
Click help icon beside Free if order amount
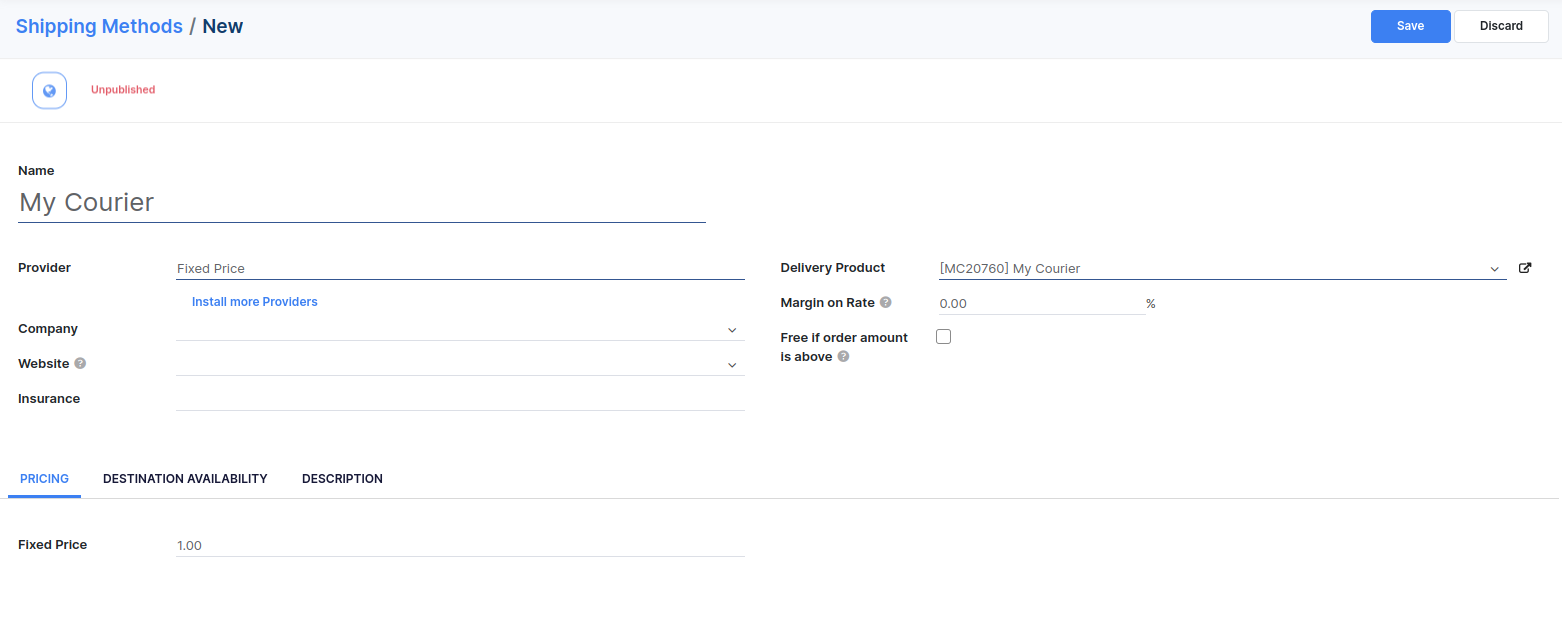[x=843, y=357]
